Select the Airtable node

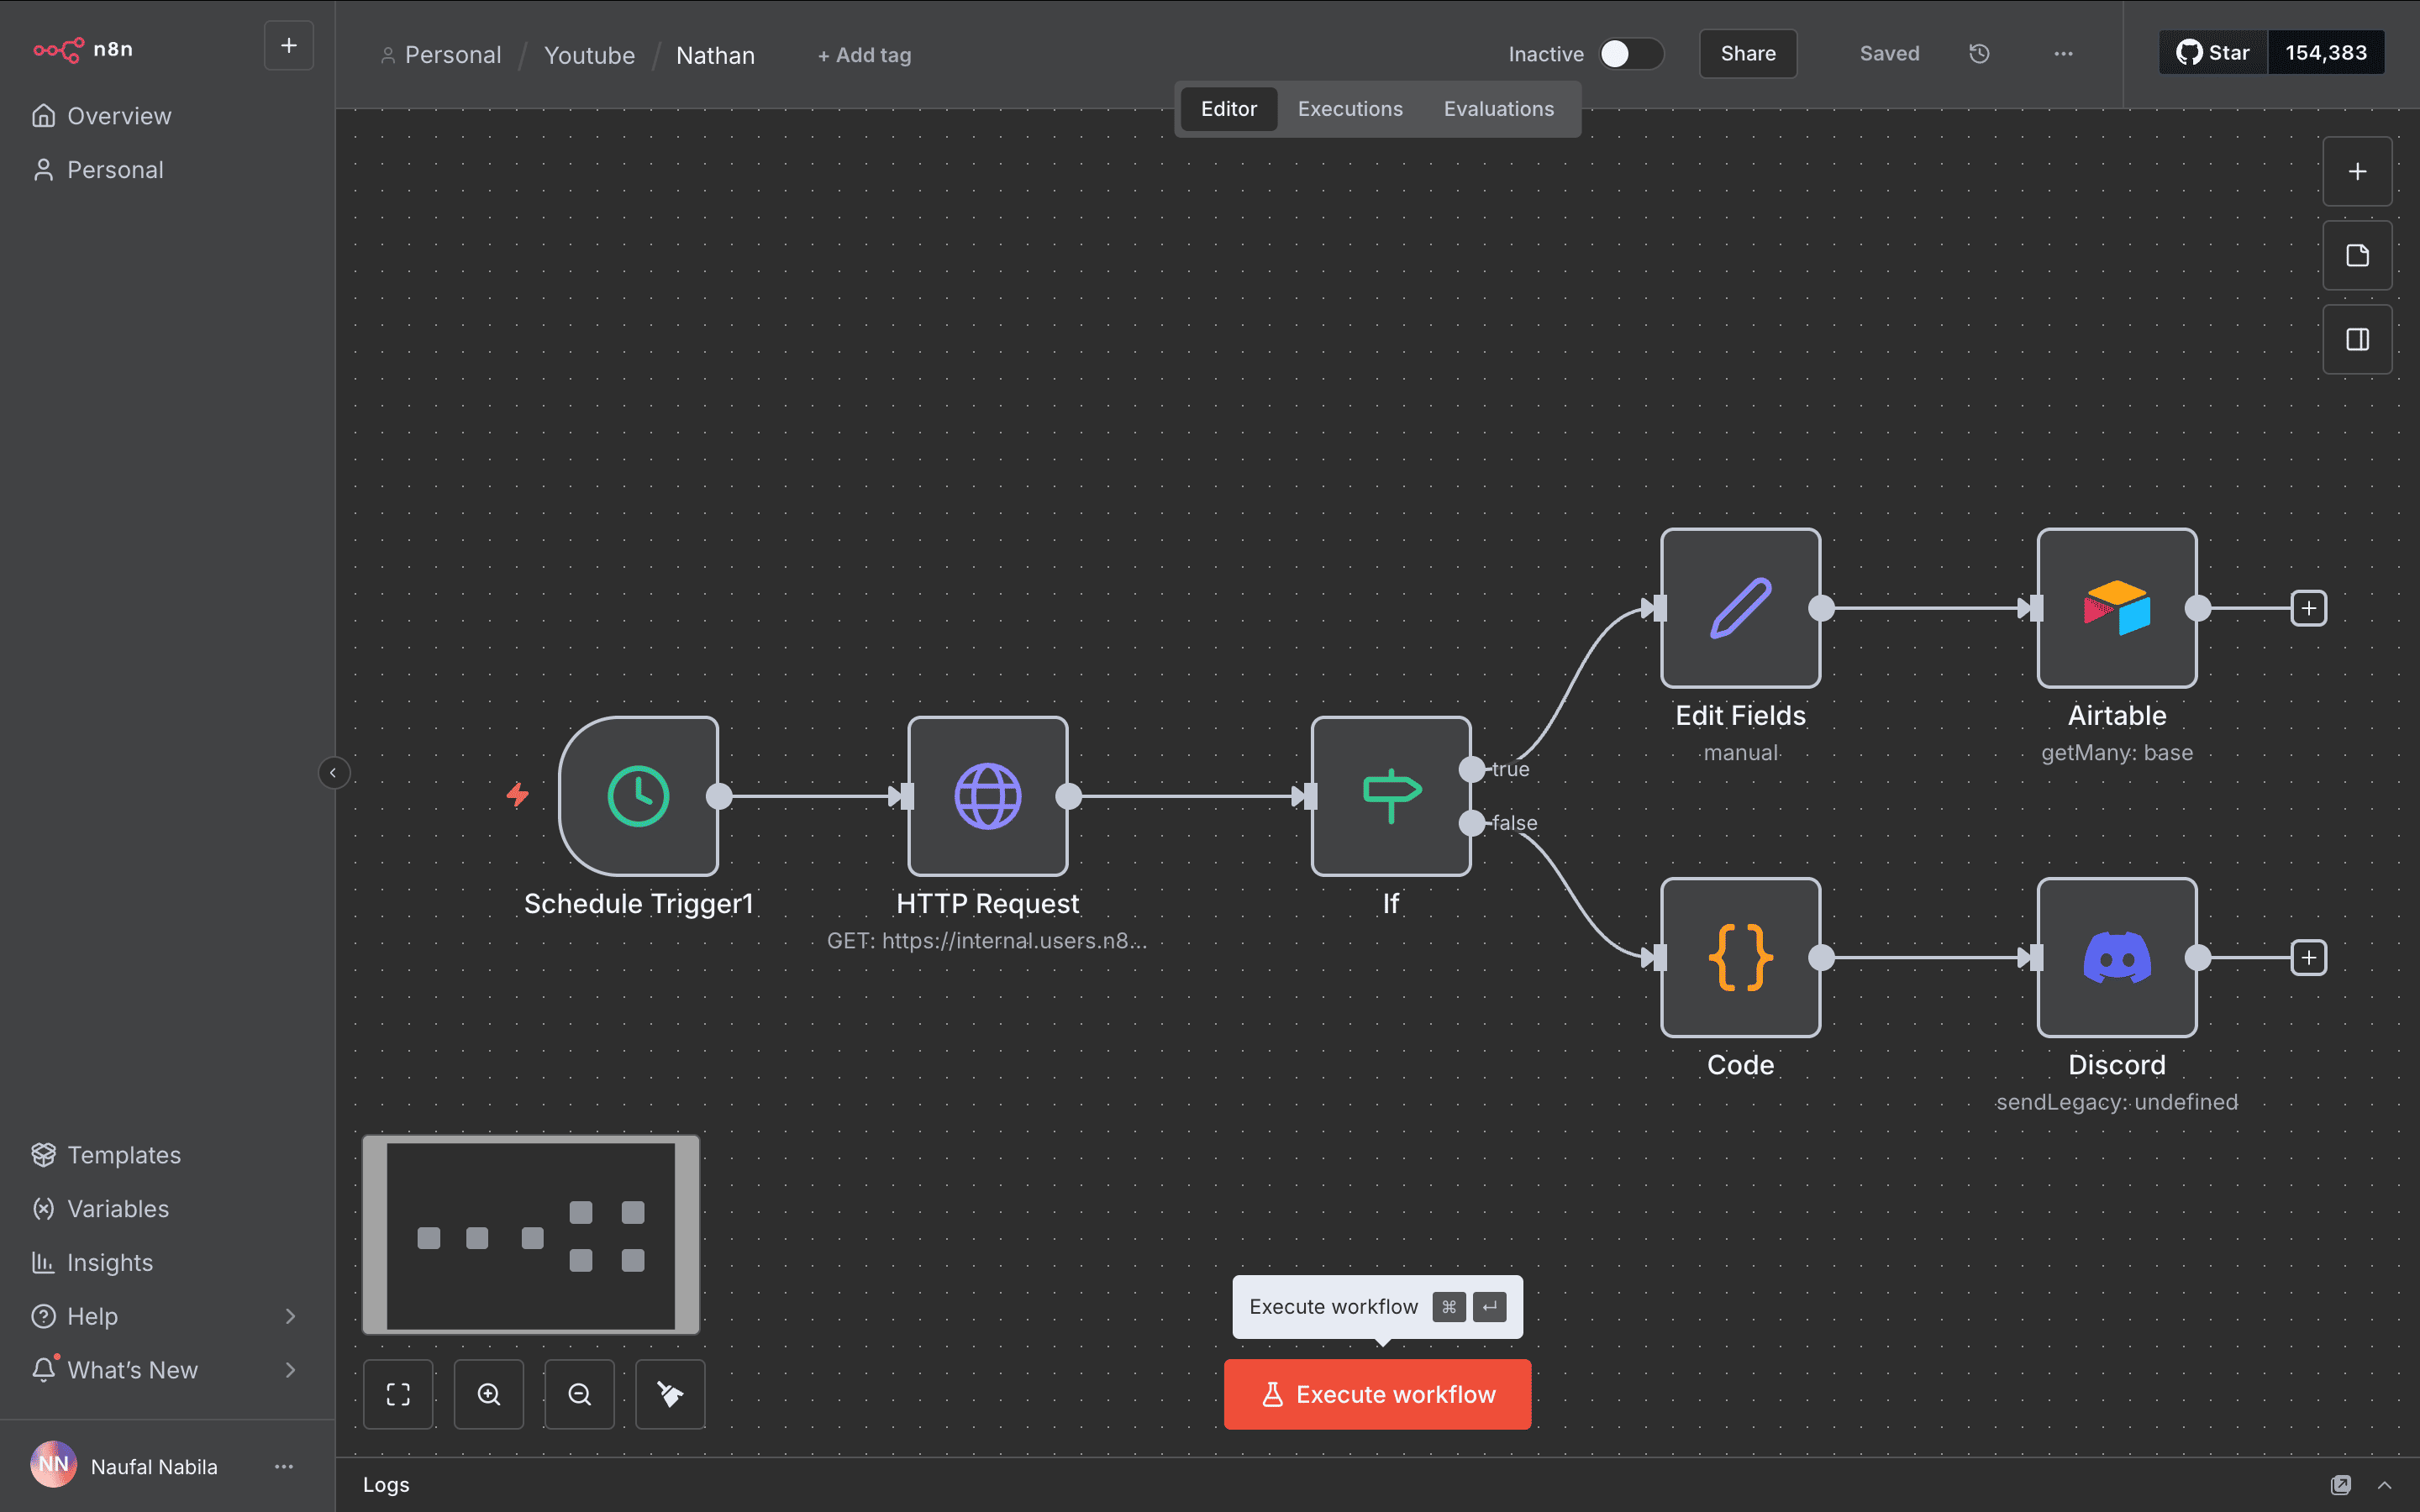coord(2117,608)
